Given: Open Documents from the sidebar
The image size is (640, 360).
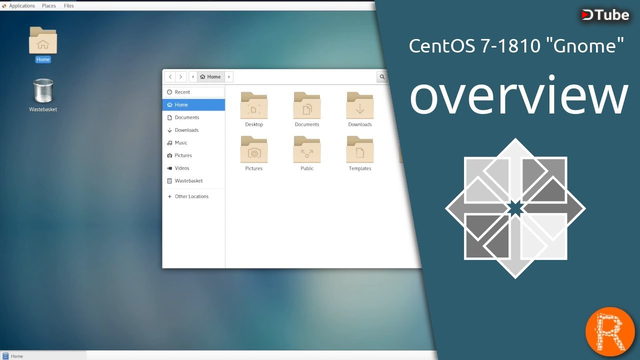Looking at the screenshot, I should tap(193, 118).
